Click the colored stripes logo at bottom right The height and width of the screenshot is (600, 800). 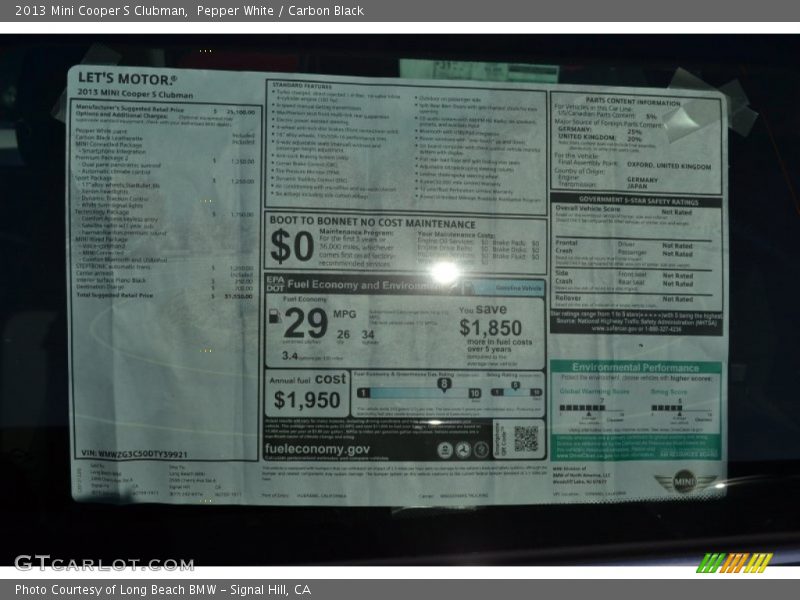click(735, 562)
